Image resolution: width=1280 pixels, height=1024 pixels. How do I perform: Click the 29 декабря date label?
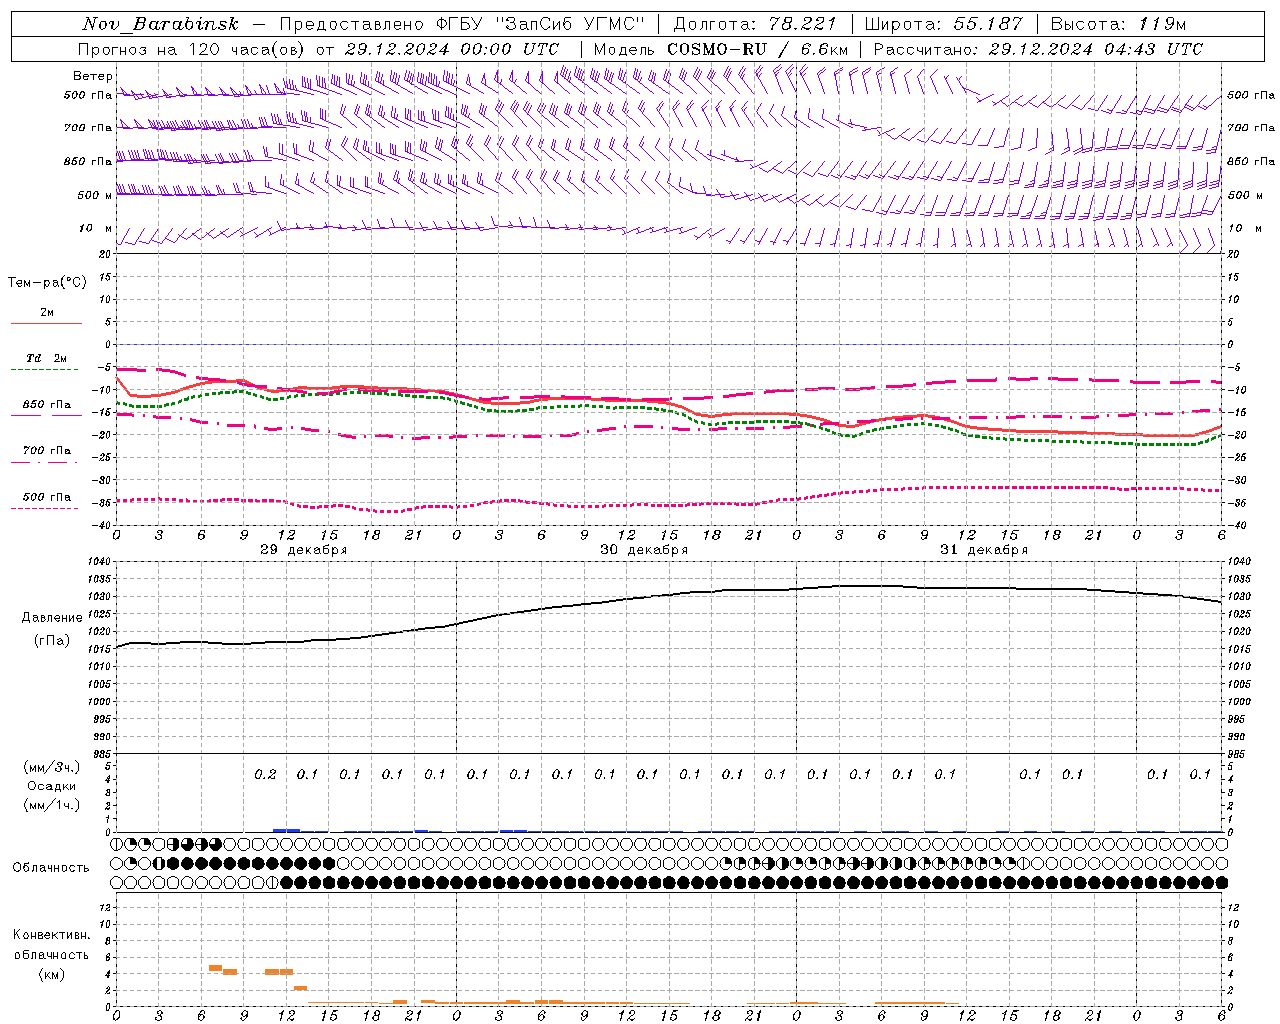tap(304, 550)
